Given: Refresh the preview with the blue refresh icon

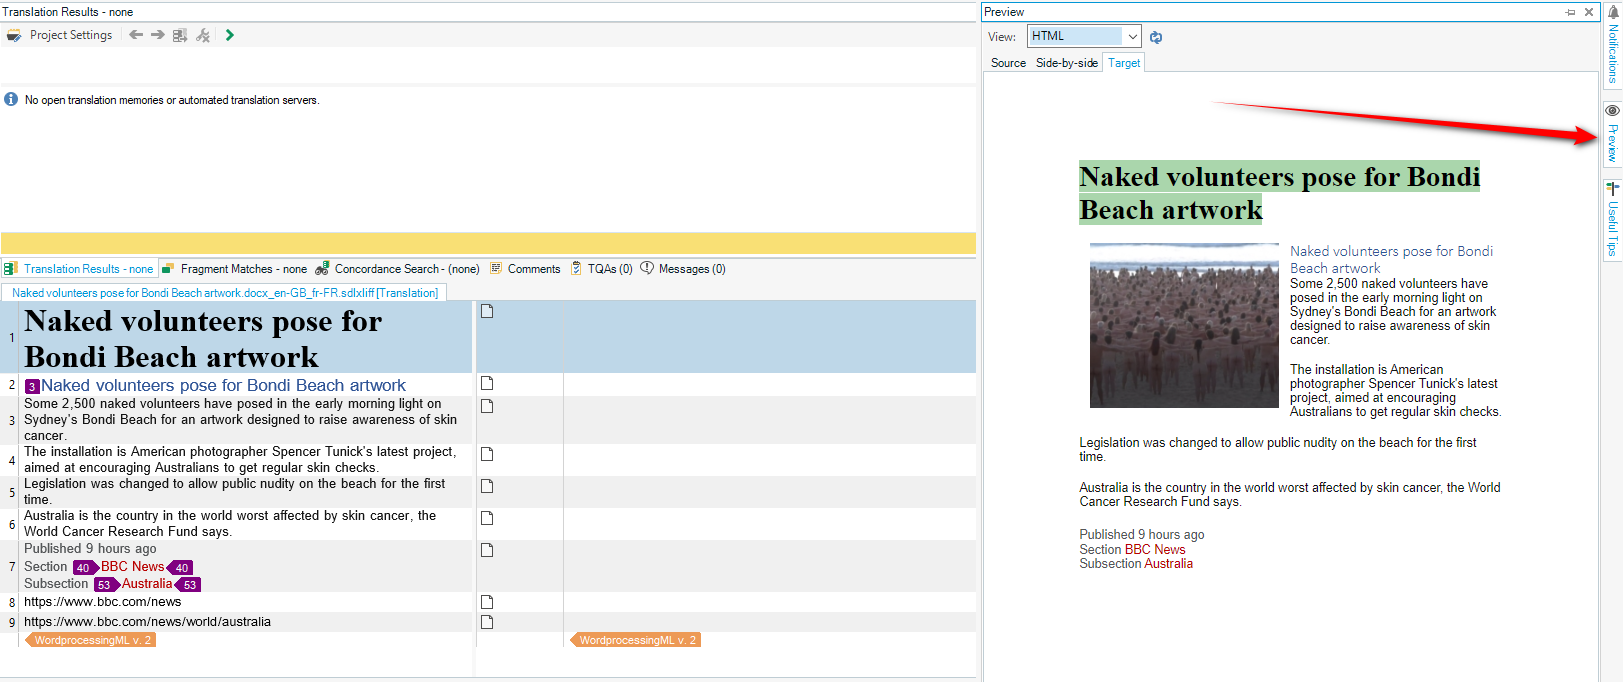Looking at the screenshot, I should coord(1156,37).
